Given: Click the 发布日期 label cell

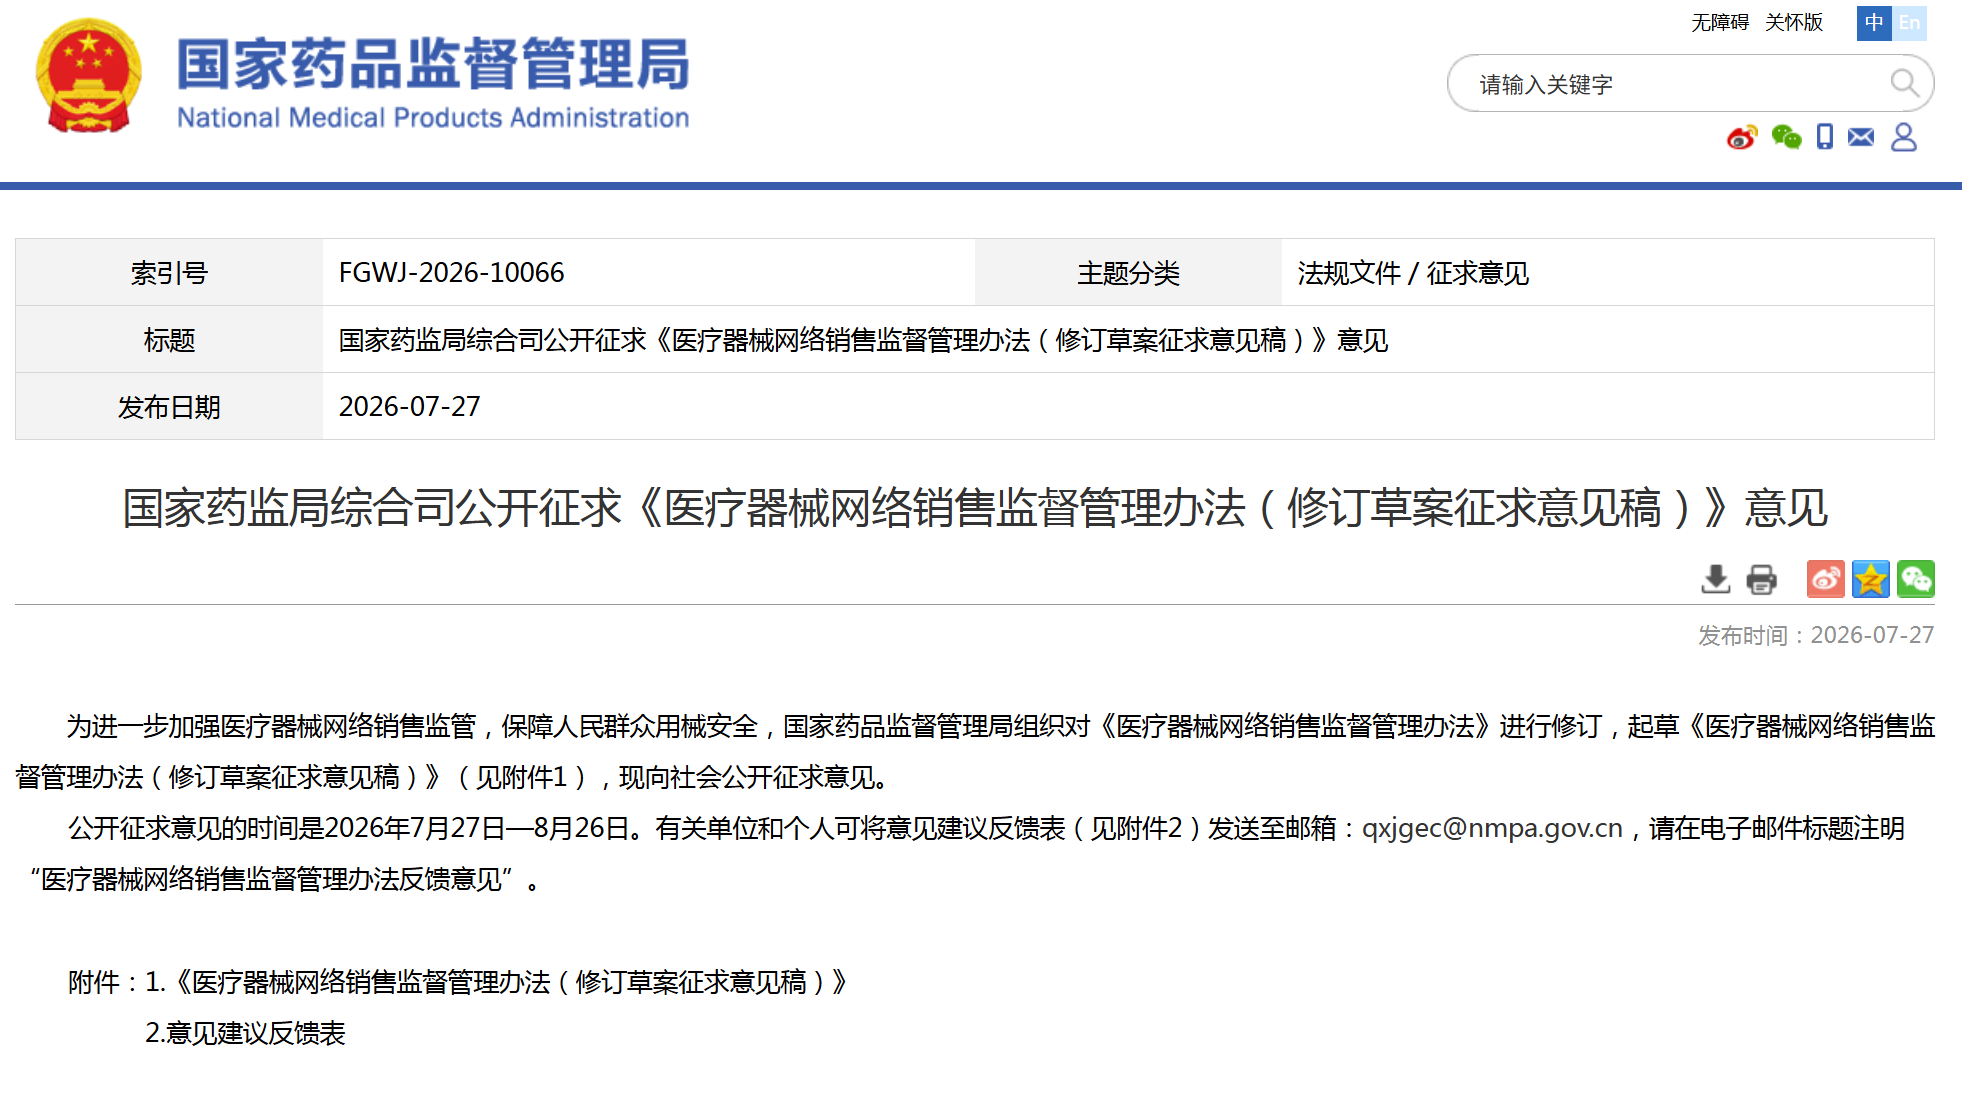Looking at the screenshot, I should click(169, 406).
